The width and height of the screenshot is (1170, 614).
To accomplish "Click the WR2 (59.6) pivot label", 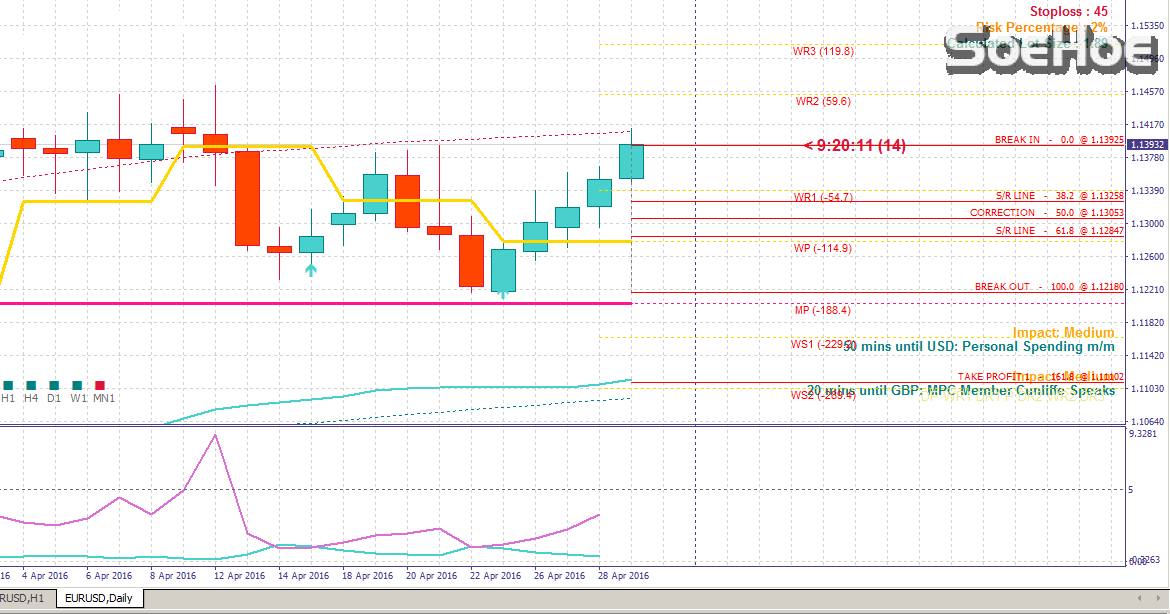I will tap(822, 101).
